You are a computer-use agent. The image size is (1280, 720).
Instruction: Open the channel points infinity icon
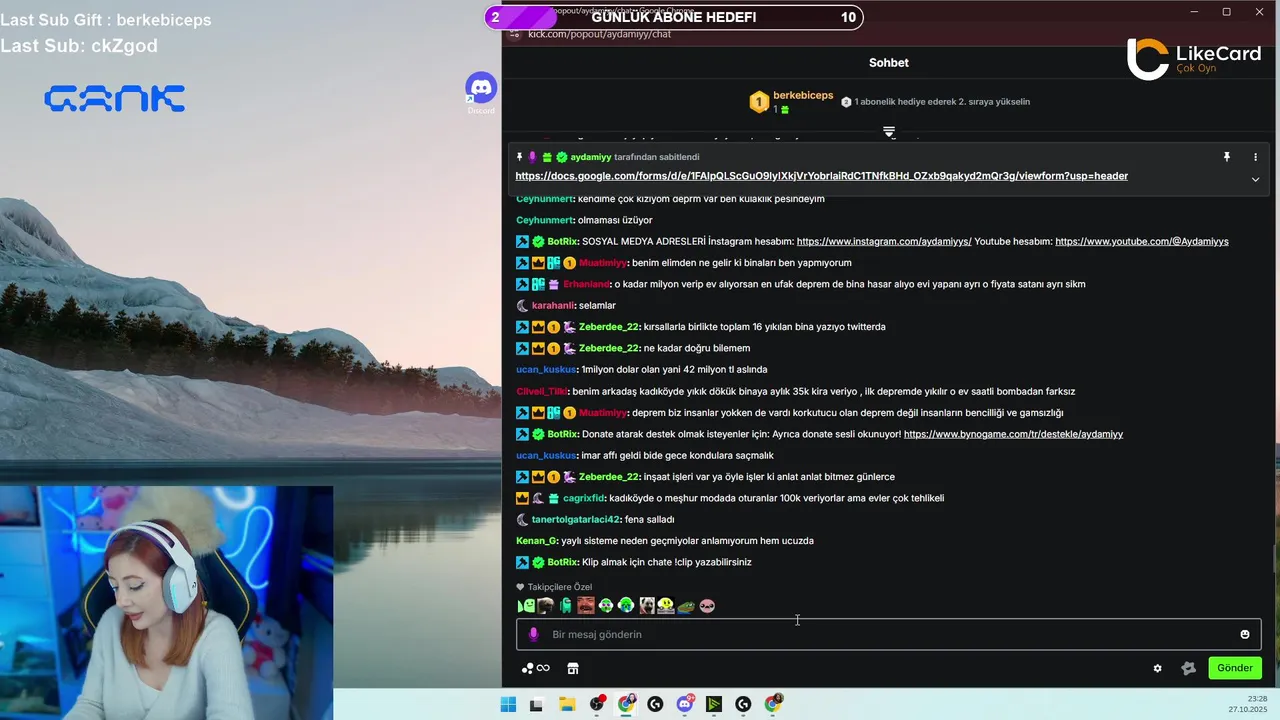536,668
